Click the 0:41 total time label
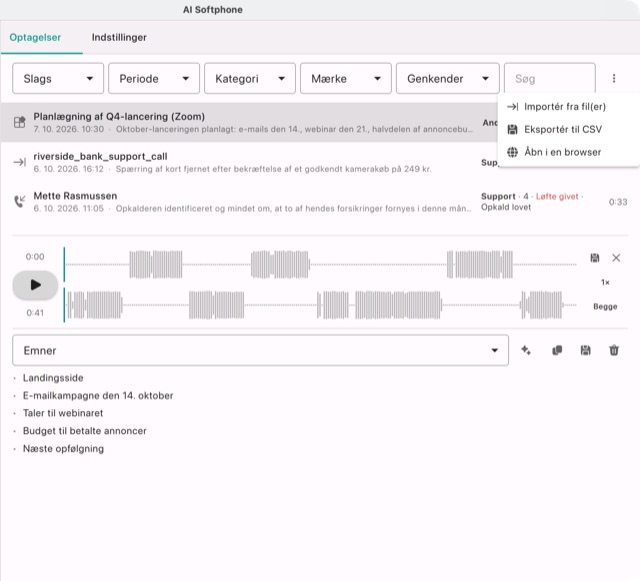 tap(35, 313)
